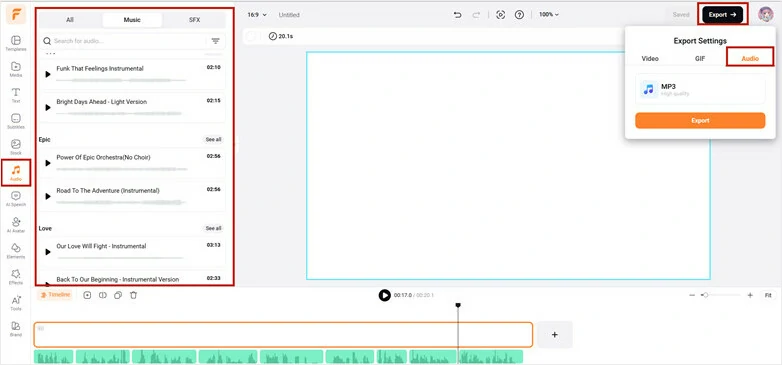Undo the last action
782x365 pixels.
(x=457, y=15)
